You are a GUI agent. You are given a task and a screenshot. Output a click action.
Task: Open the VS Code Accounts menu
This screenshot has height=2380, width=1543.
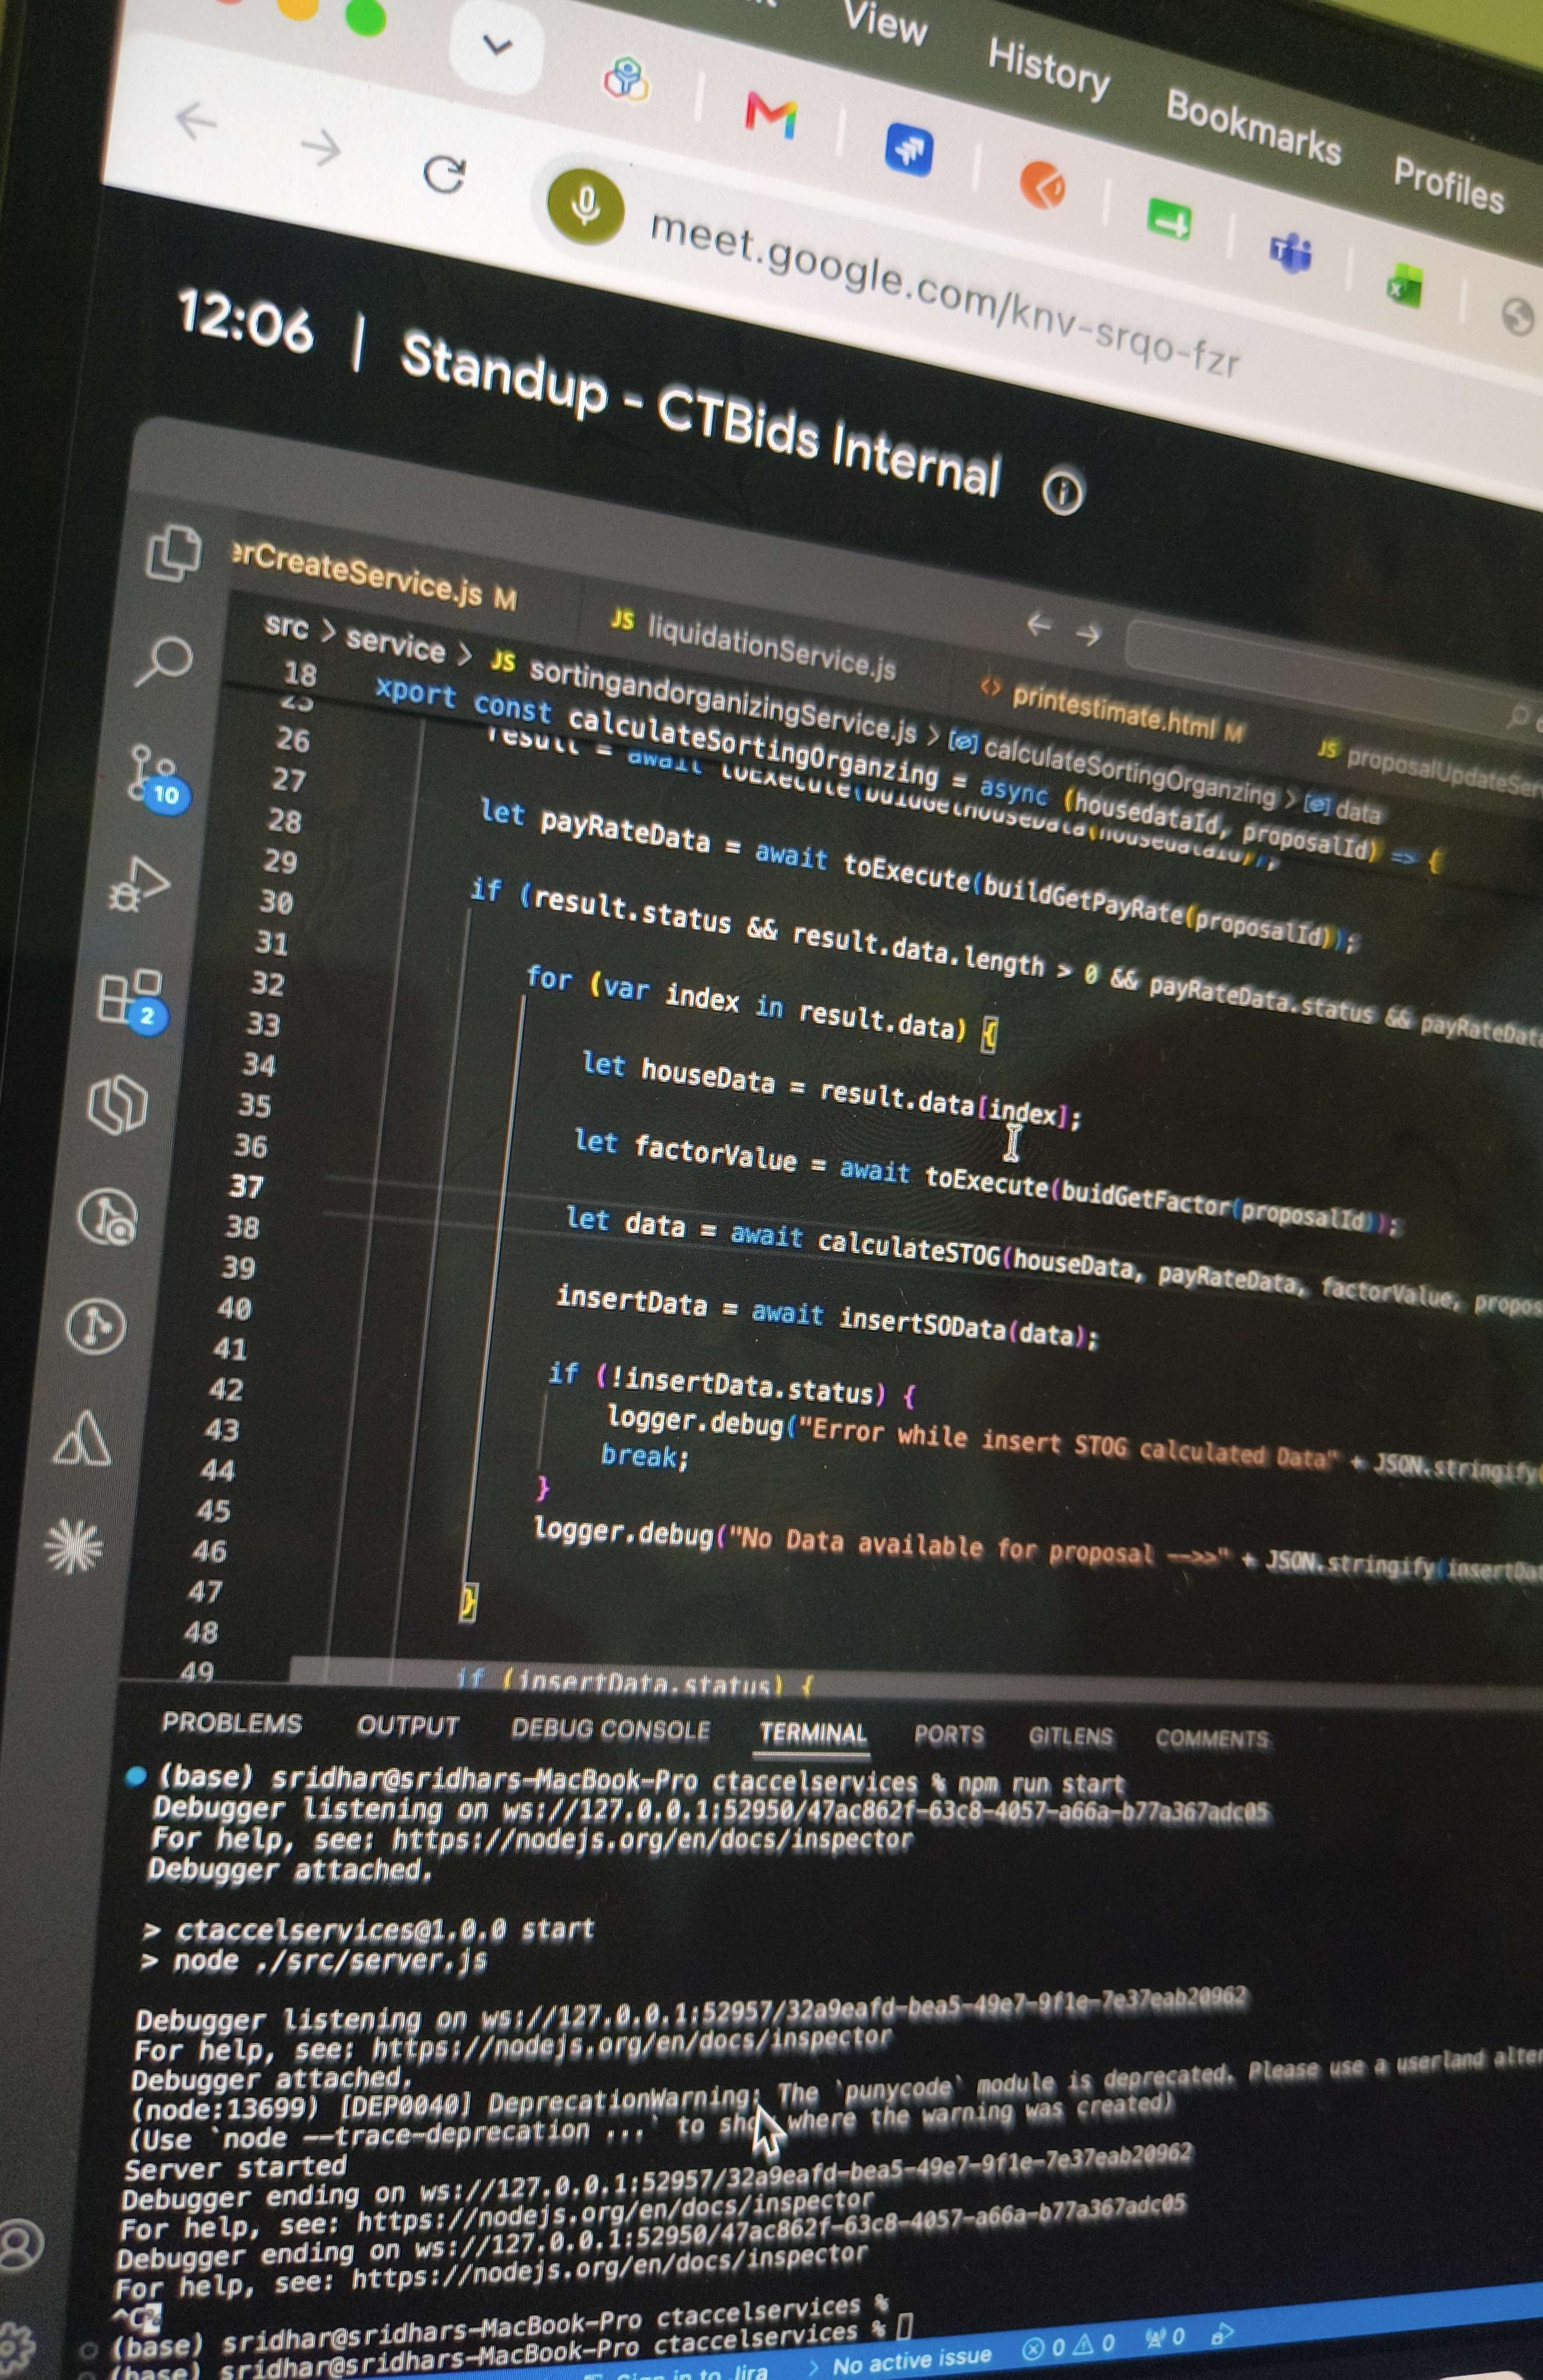coord(20,2244)
